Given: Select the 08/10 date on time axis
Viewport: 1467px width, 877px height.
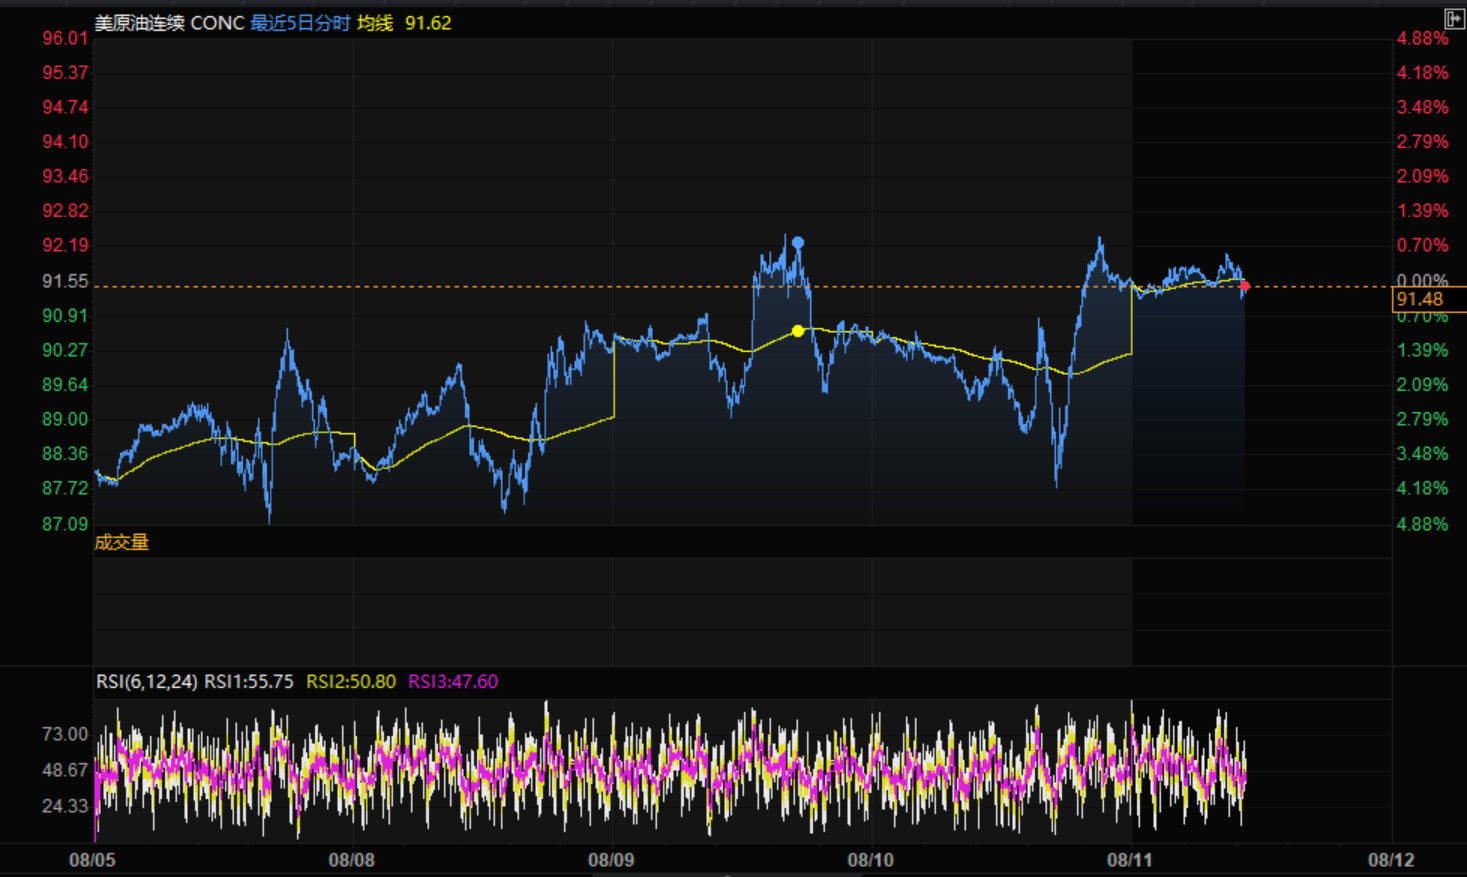Looking at the screenshot, I should 870,860.
